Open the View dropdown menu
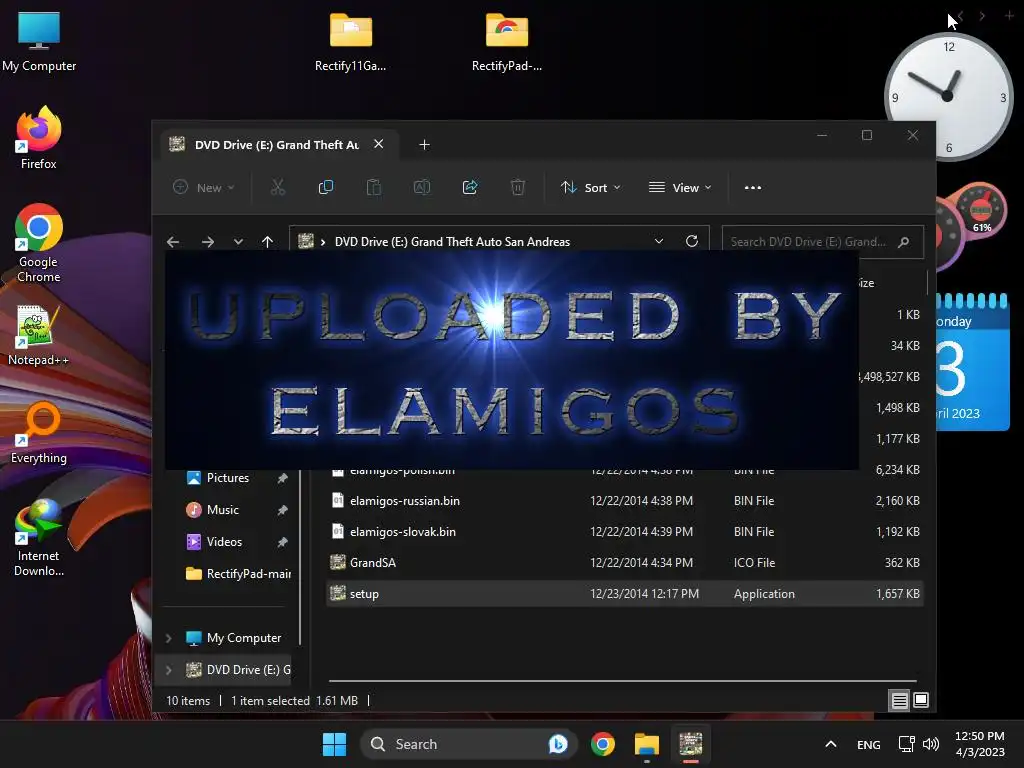1024x768 pixels. point(680,187)
